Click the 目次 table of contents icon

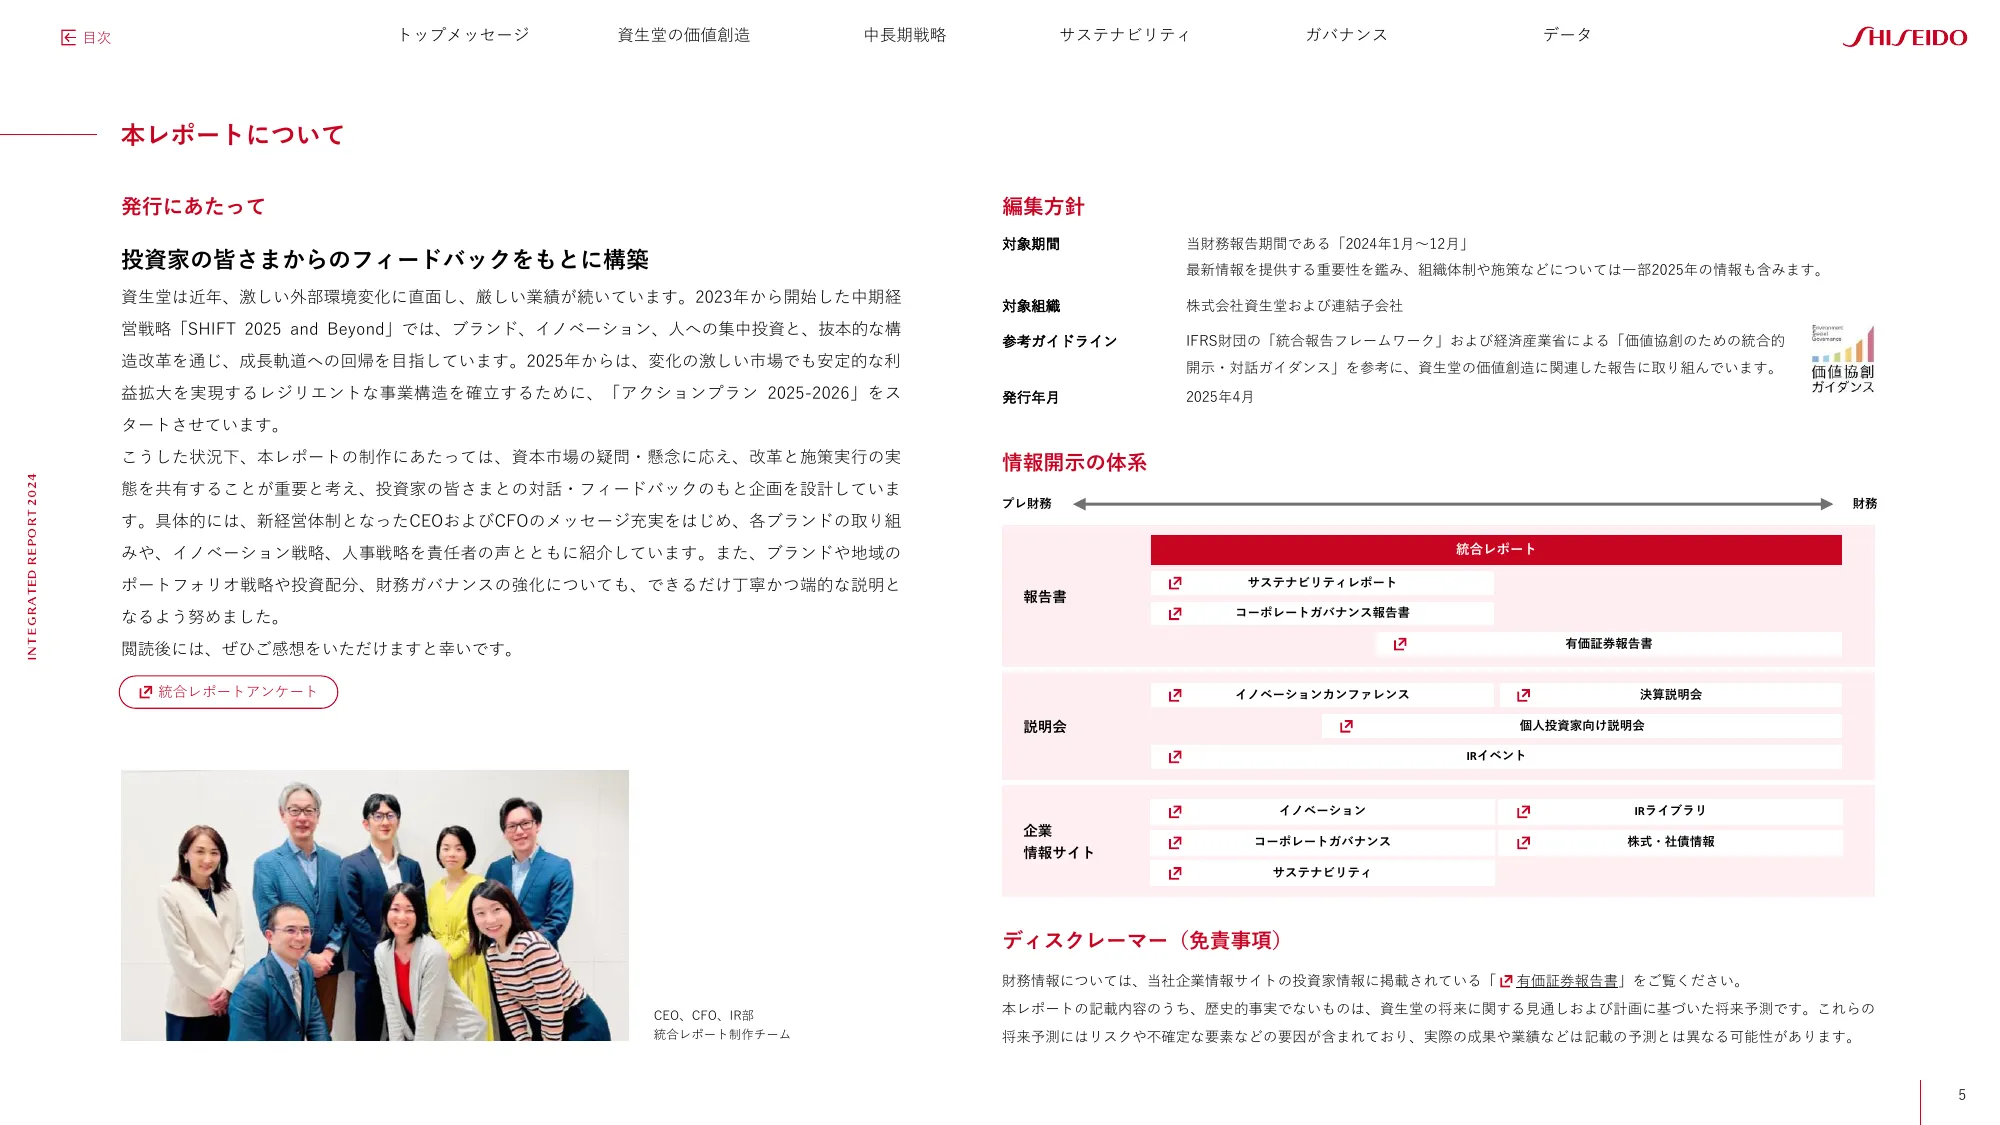point(69,38)
